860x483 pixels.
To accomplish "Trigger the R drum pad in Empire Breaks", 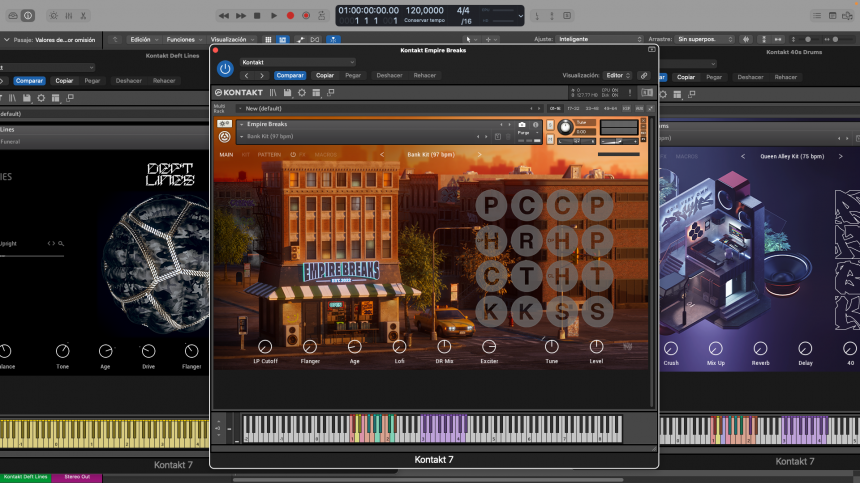I will click(527, 241).
